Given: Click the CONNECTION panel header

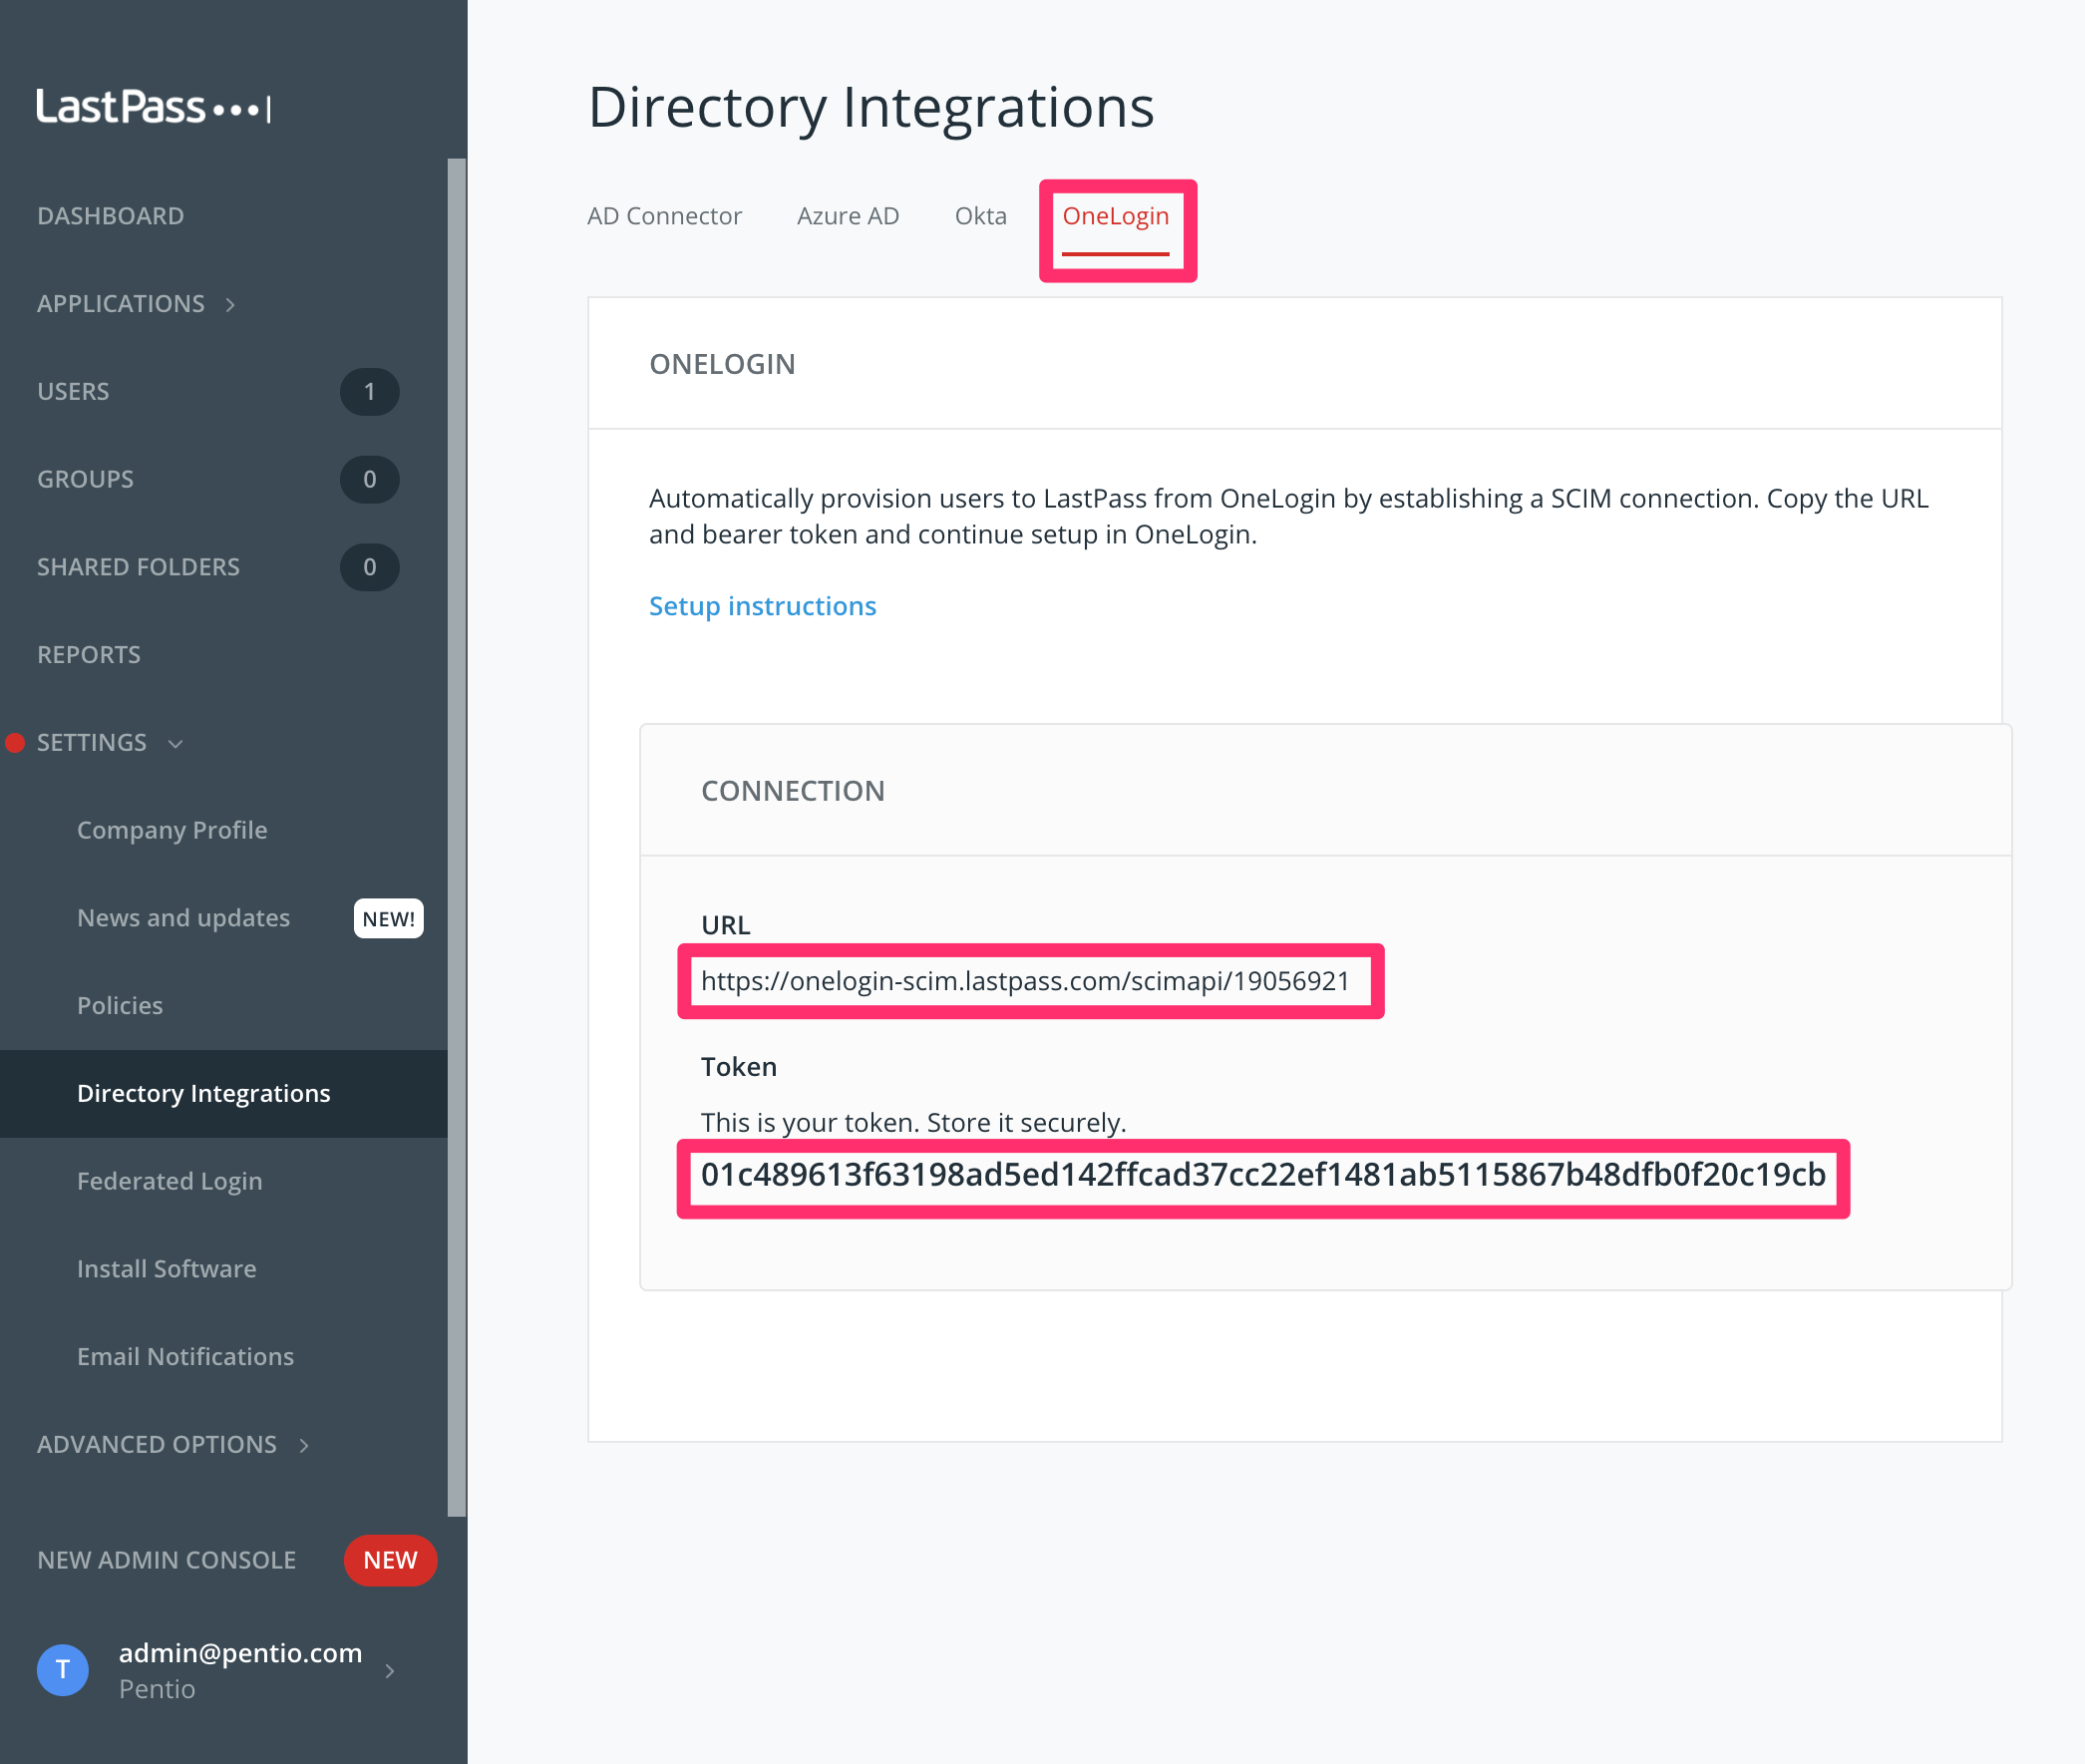Looking at the screenshot, I should [x=793, y=792].
